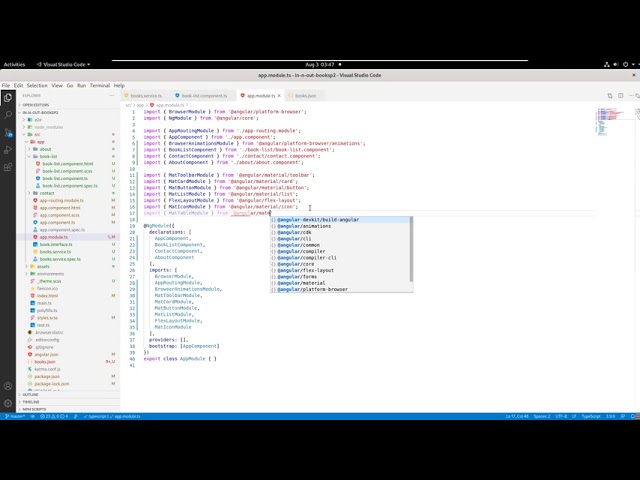
Task: Open the File menu
Action: pyautogui.click(x=6, y=85)
